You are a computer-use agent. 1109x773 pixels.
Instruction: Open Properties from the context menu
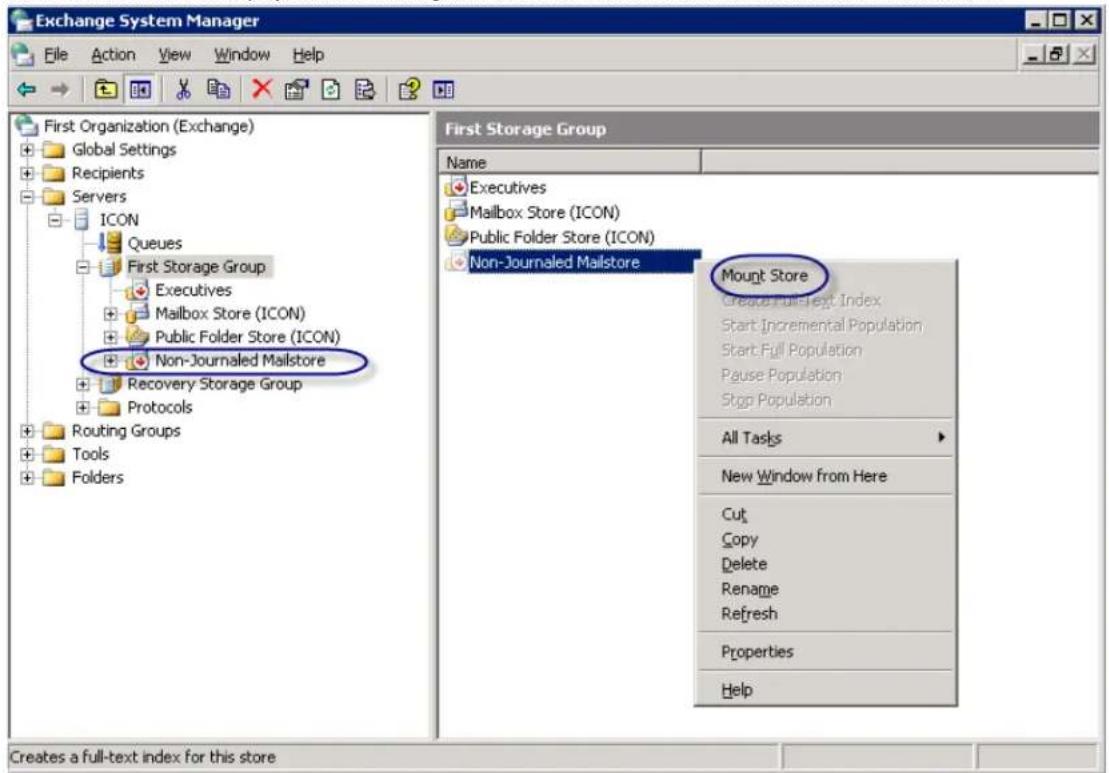tap(826, 651)
